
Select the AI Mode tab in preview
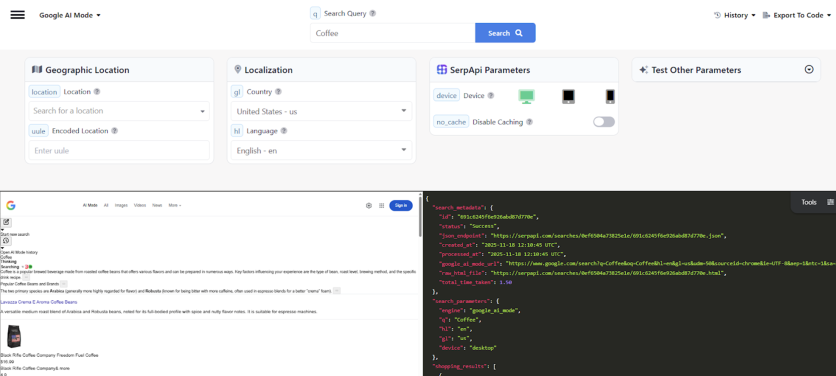[x=90, y=205]
